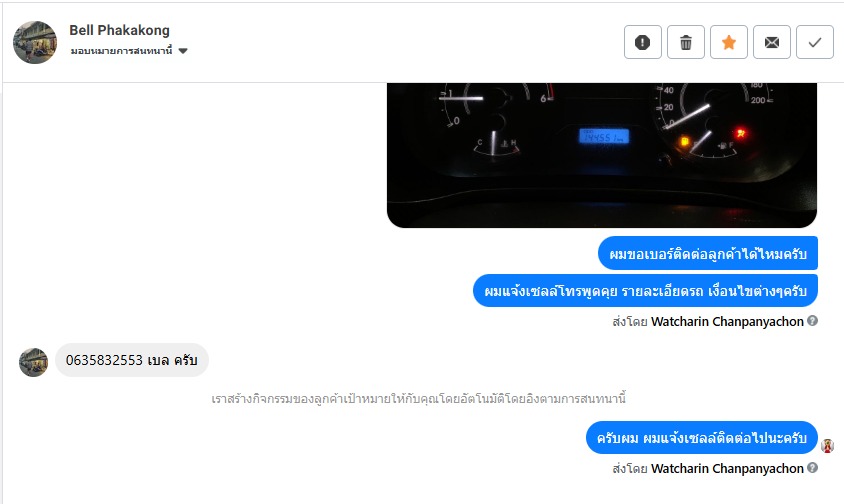
Task: Select the blue bubble asking for contact number
Action: pyautogui.click(x=708, y=253)
